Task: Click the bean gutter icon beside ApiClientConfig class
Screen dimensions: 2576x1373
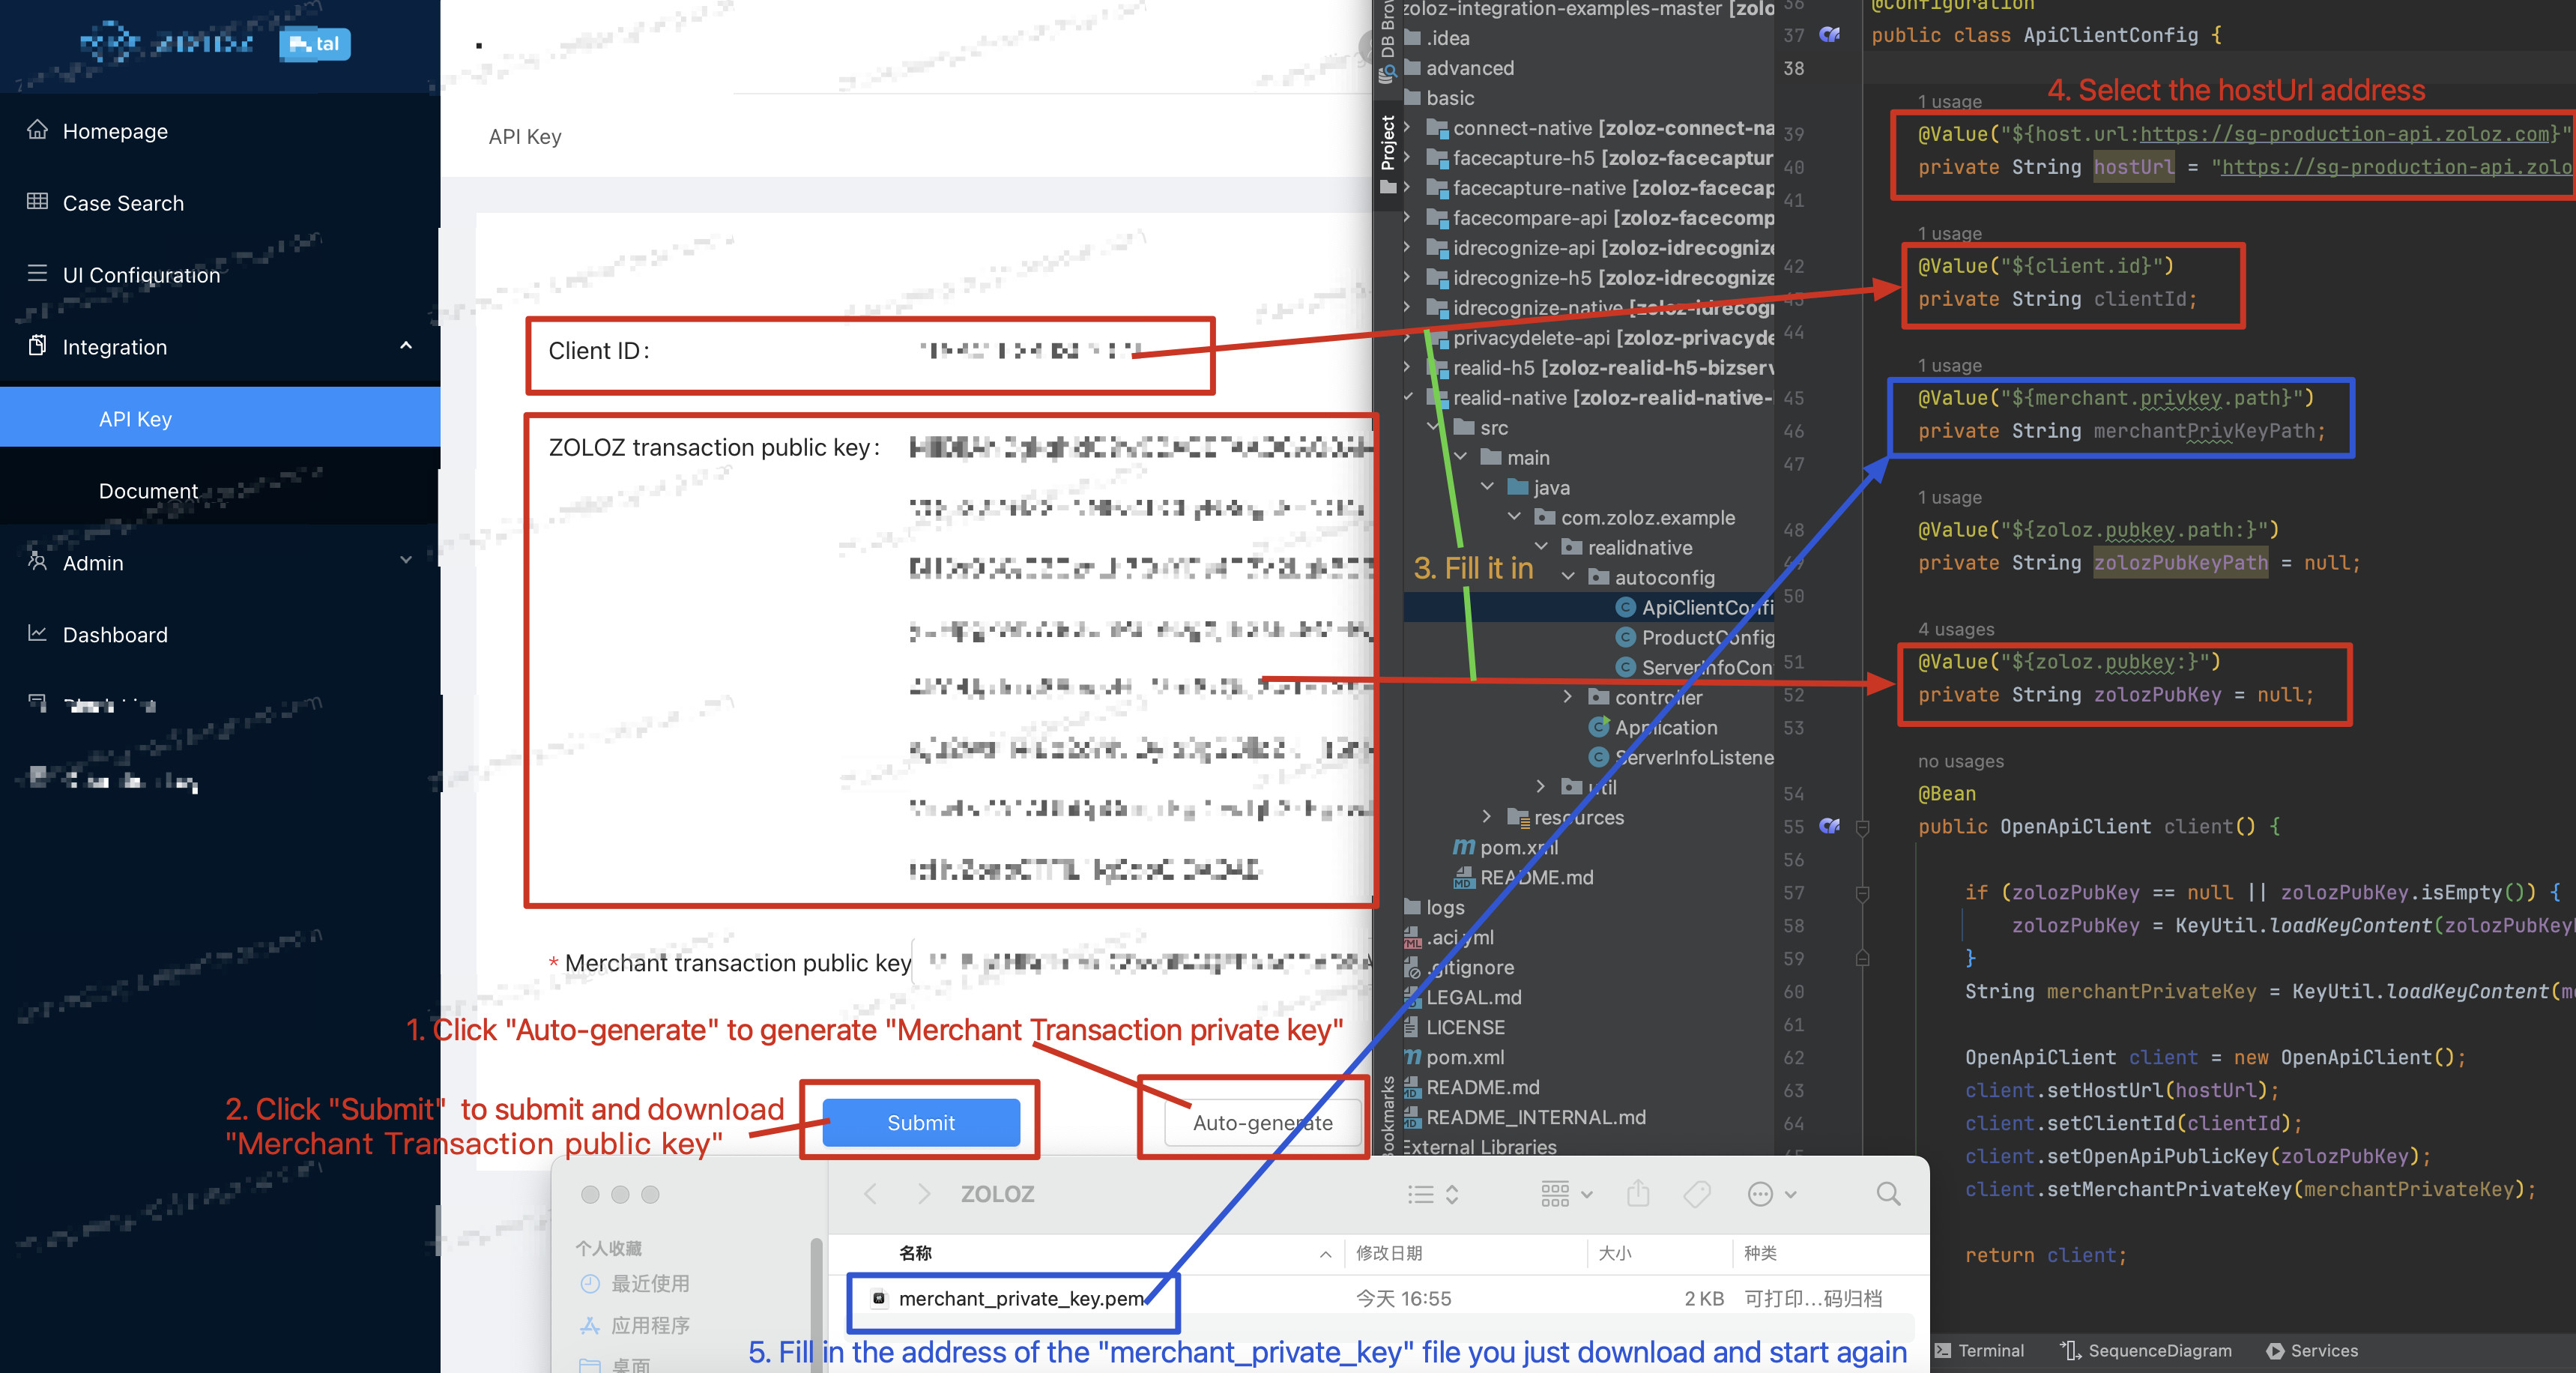Action: 1829,35
